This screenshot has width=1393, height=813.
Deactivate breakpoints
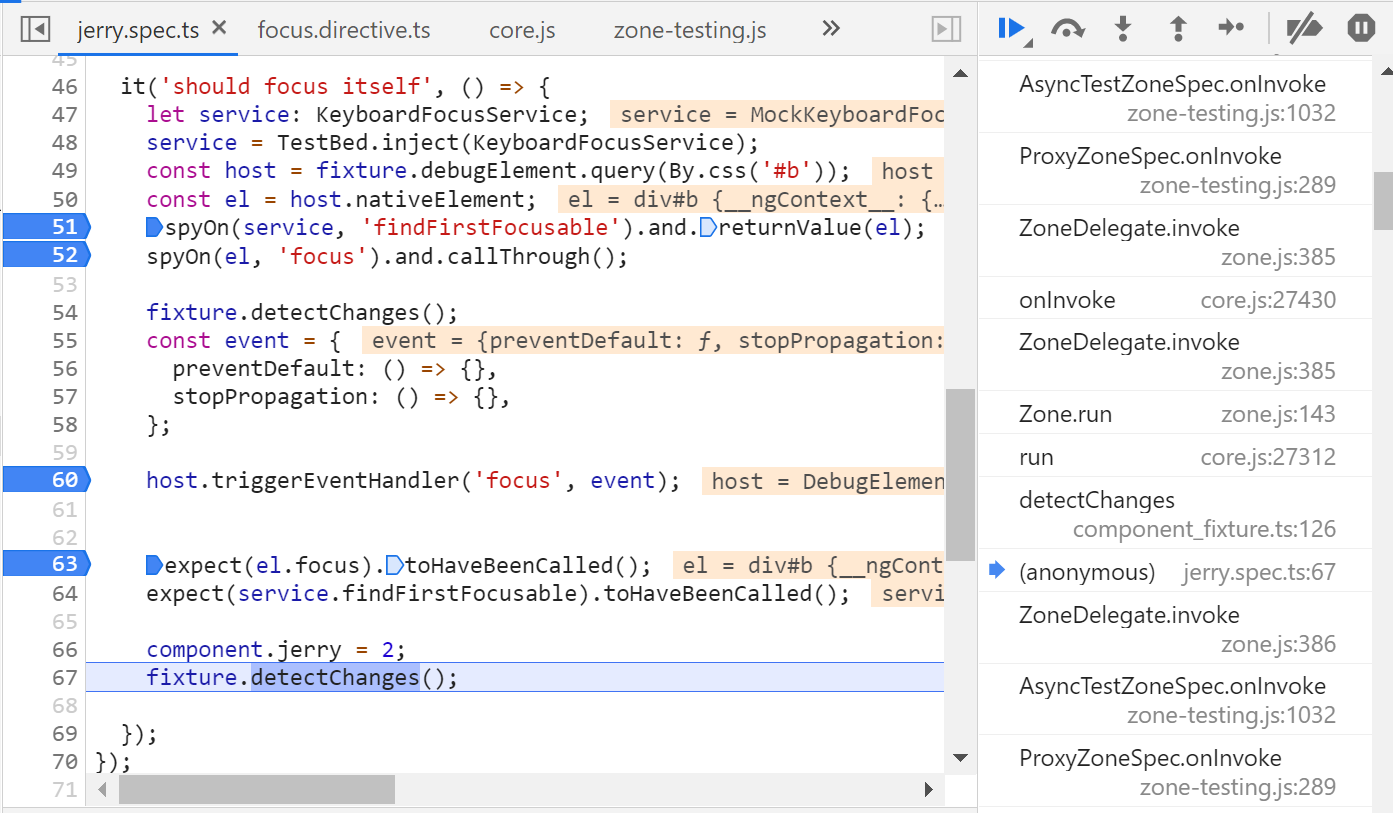pos(1304,28)
